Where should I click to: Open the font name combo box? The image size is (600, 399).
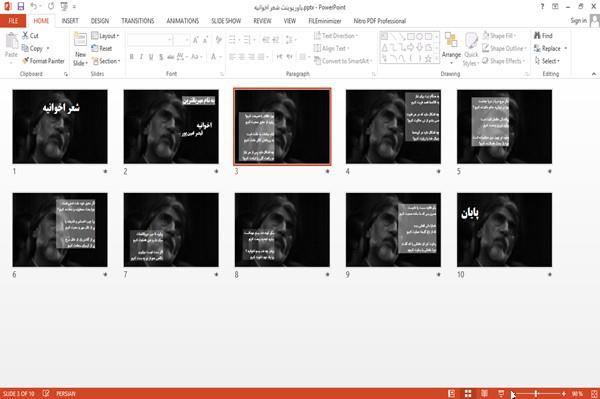point(149,40)
